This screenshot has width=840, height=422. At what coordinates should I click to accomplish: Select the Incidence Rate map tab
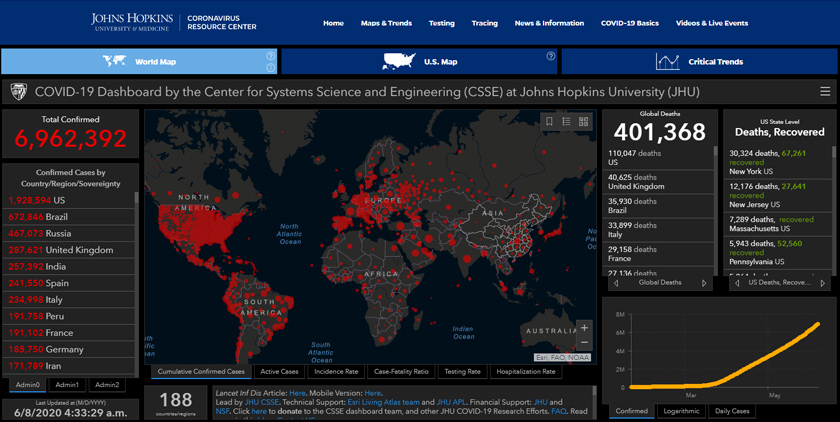[336, 371]
